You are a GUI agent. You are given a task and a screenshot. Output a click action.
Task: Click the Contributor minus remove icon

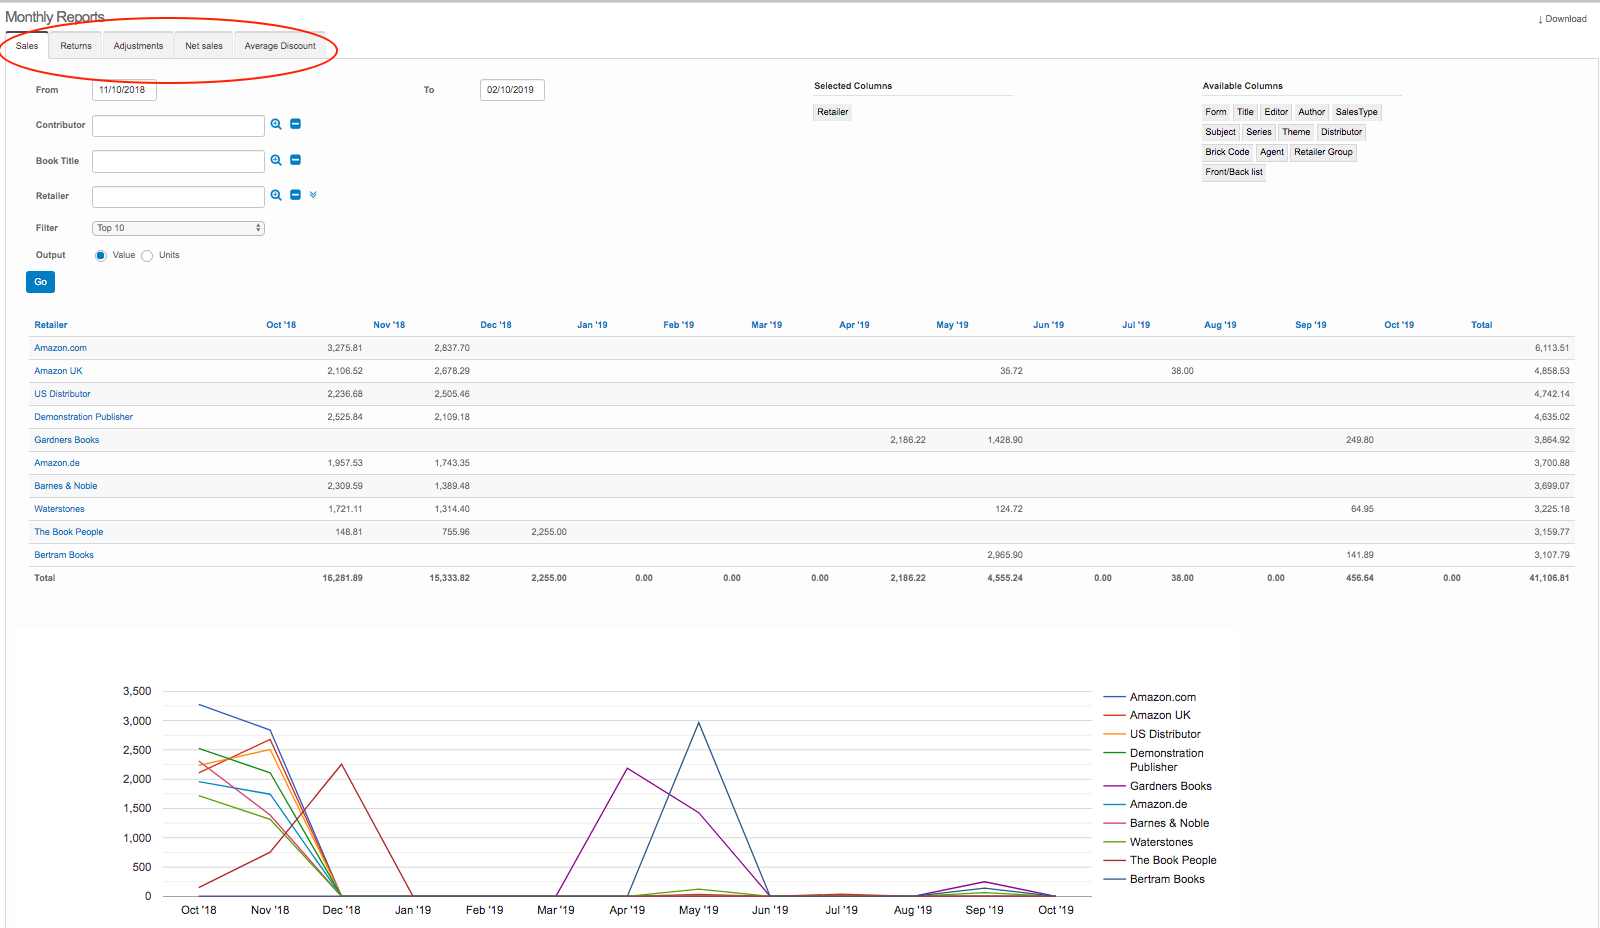295,124
